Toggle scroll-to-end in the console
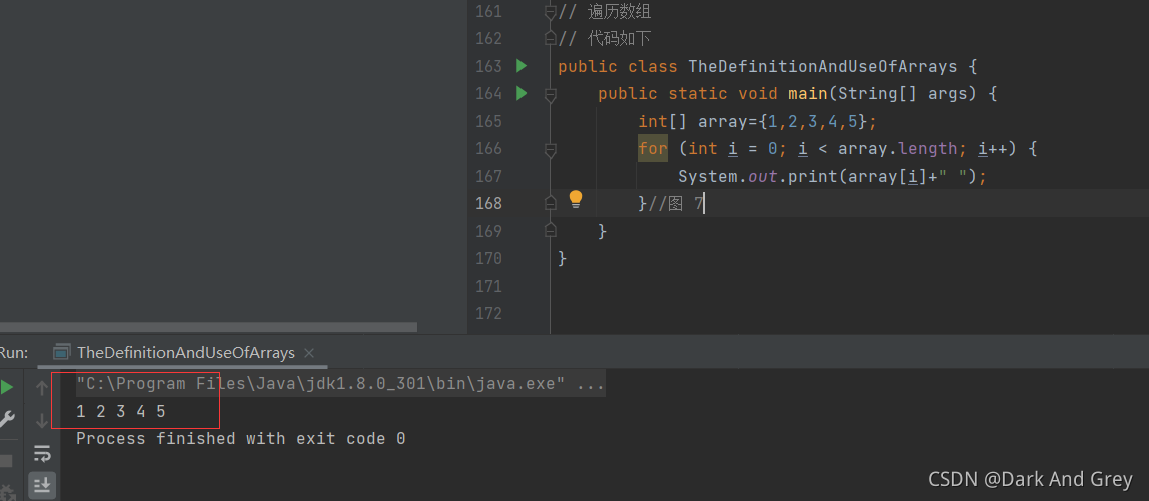This screenshot has width=1149, height=501. coord(42,485)
